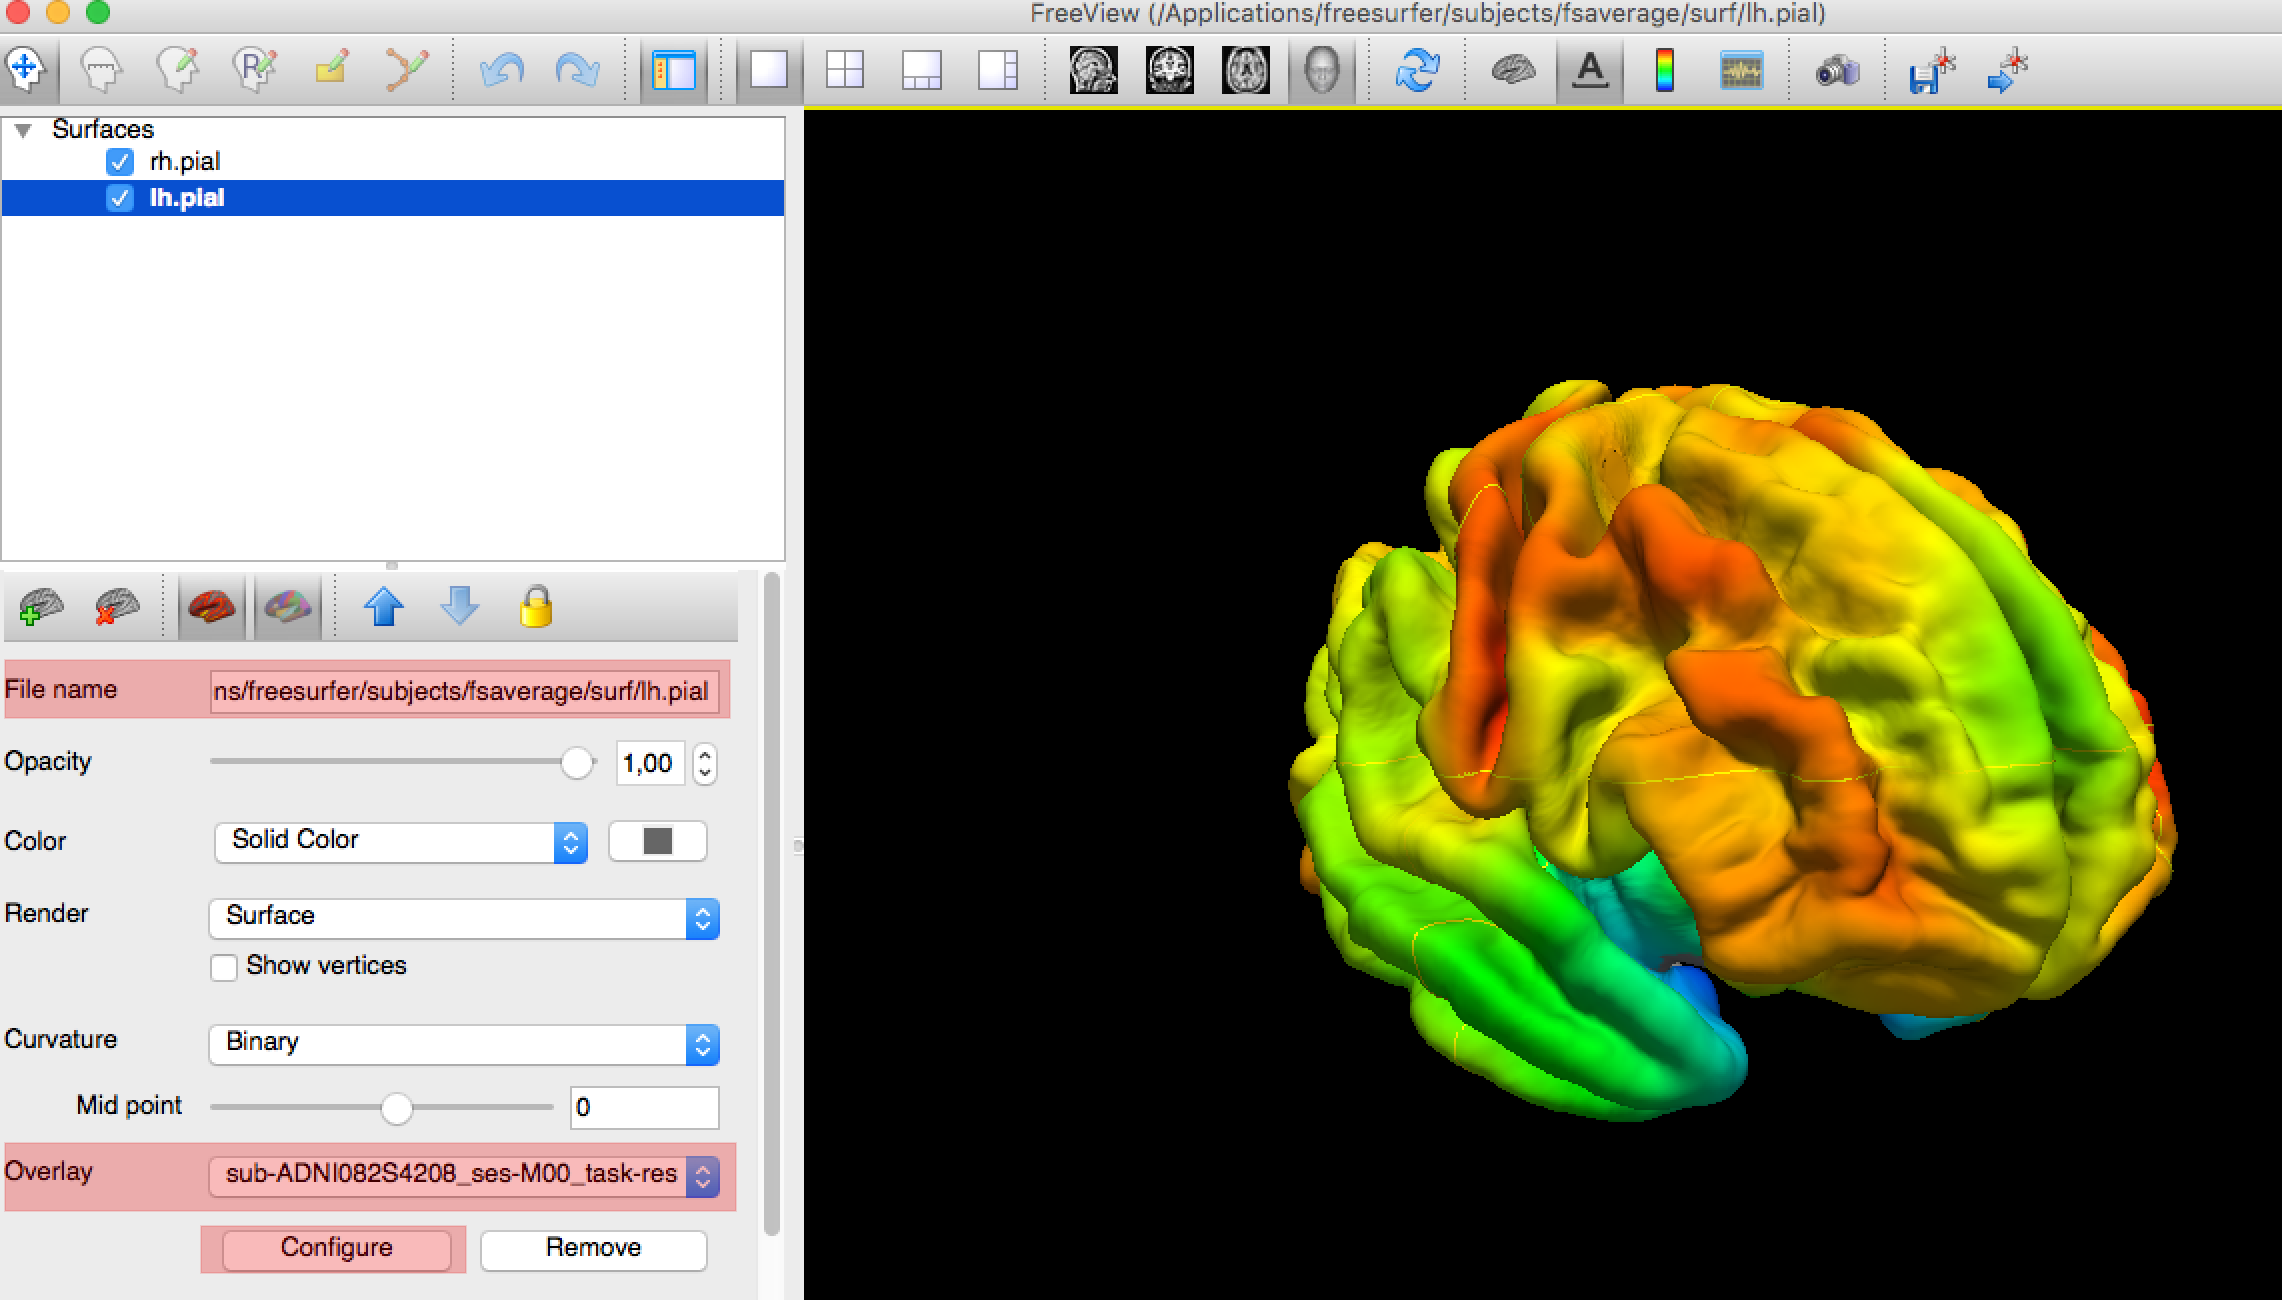This screenshot has height=1300, width=2282.
Task: Enable Show vertices checkbox
Action: pos(224,964)
